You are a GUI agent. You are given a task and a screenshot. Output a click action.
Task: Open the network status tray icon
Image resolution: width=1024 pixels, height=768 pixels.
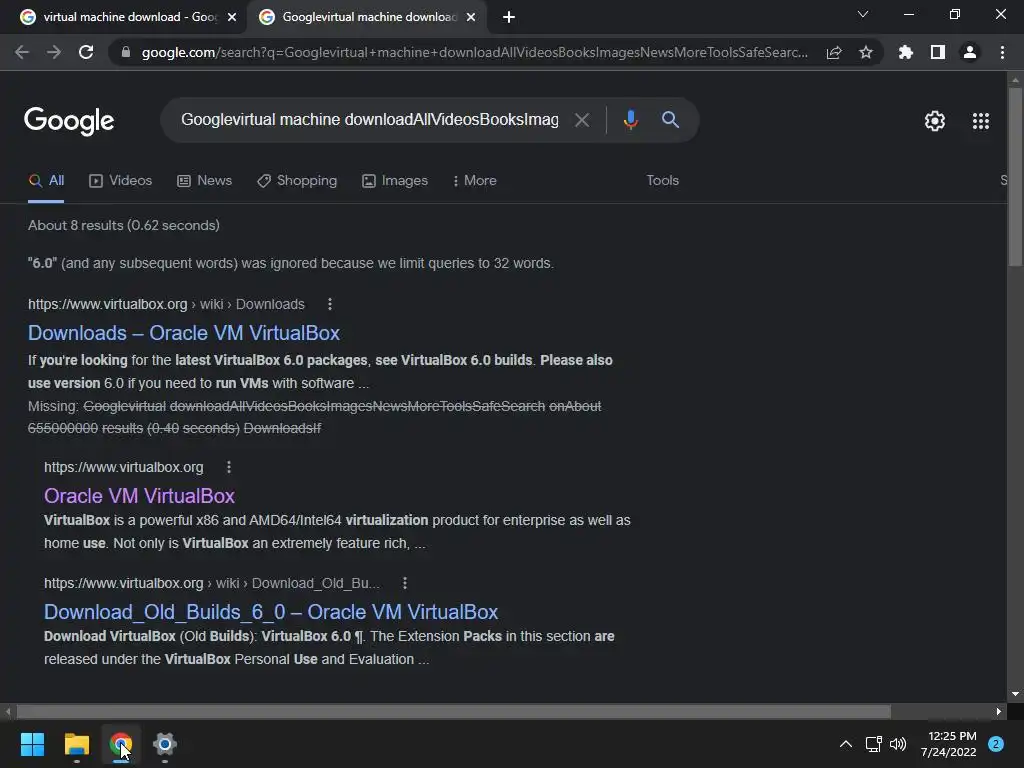[873, 744]
